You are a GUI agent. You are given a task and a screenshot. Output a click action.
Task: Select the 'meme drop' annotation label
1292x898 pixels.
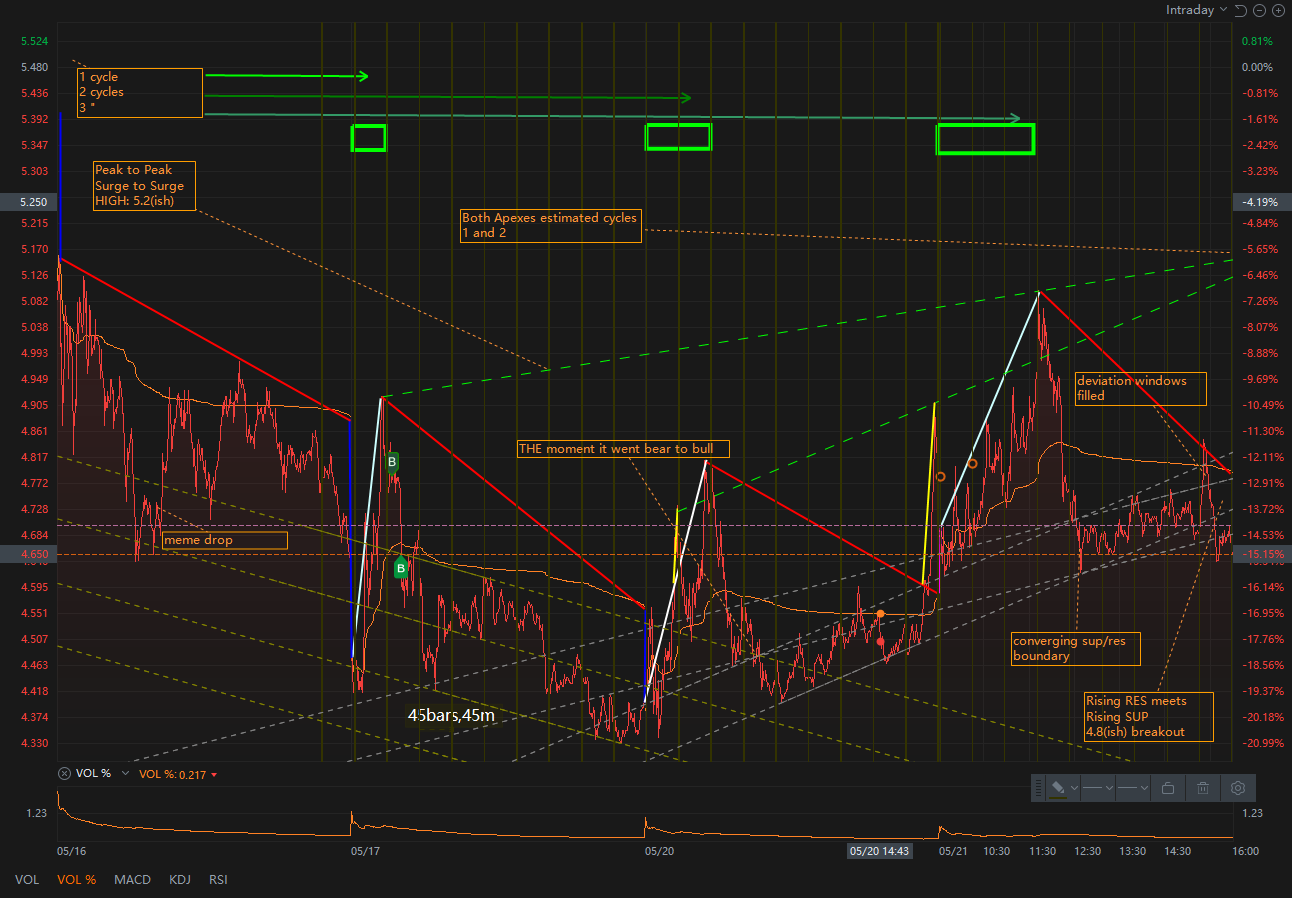225,540
